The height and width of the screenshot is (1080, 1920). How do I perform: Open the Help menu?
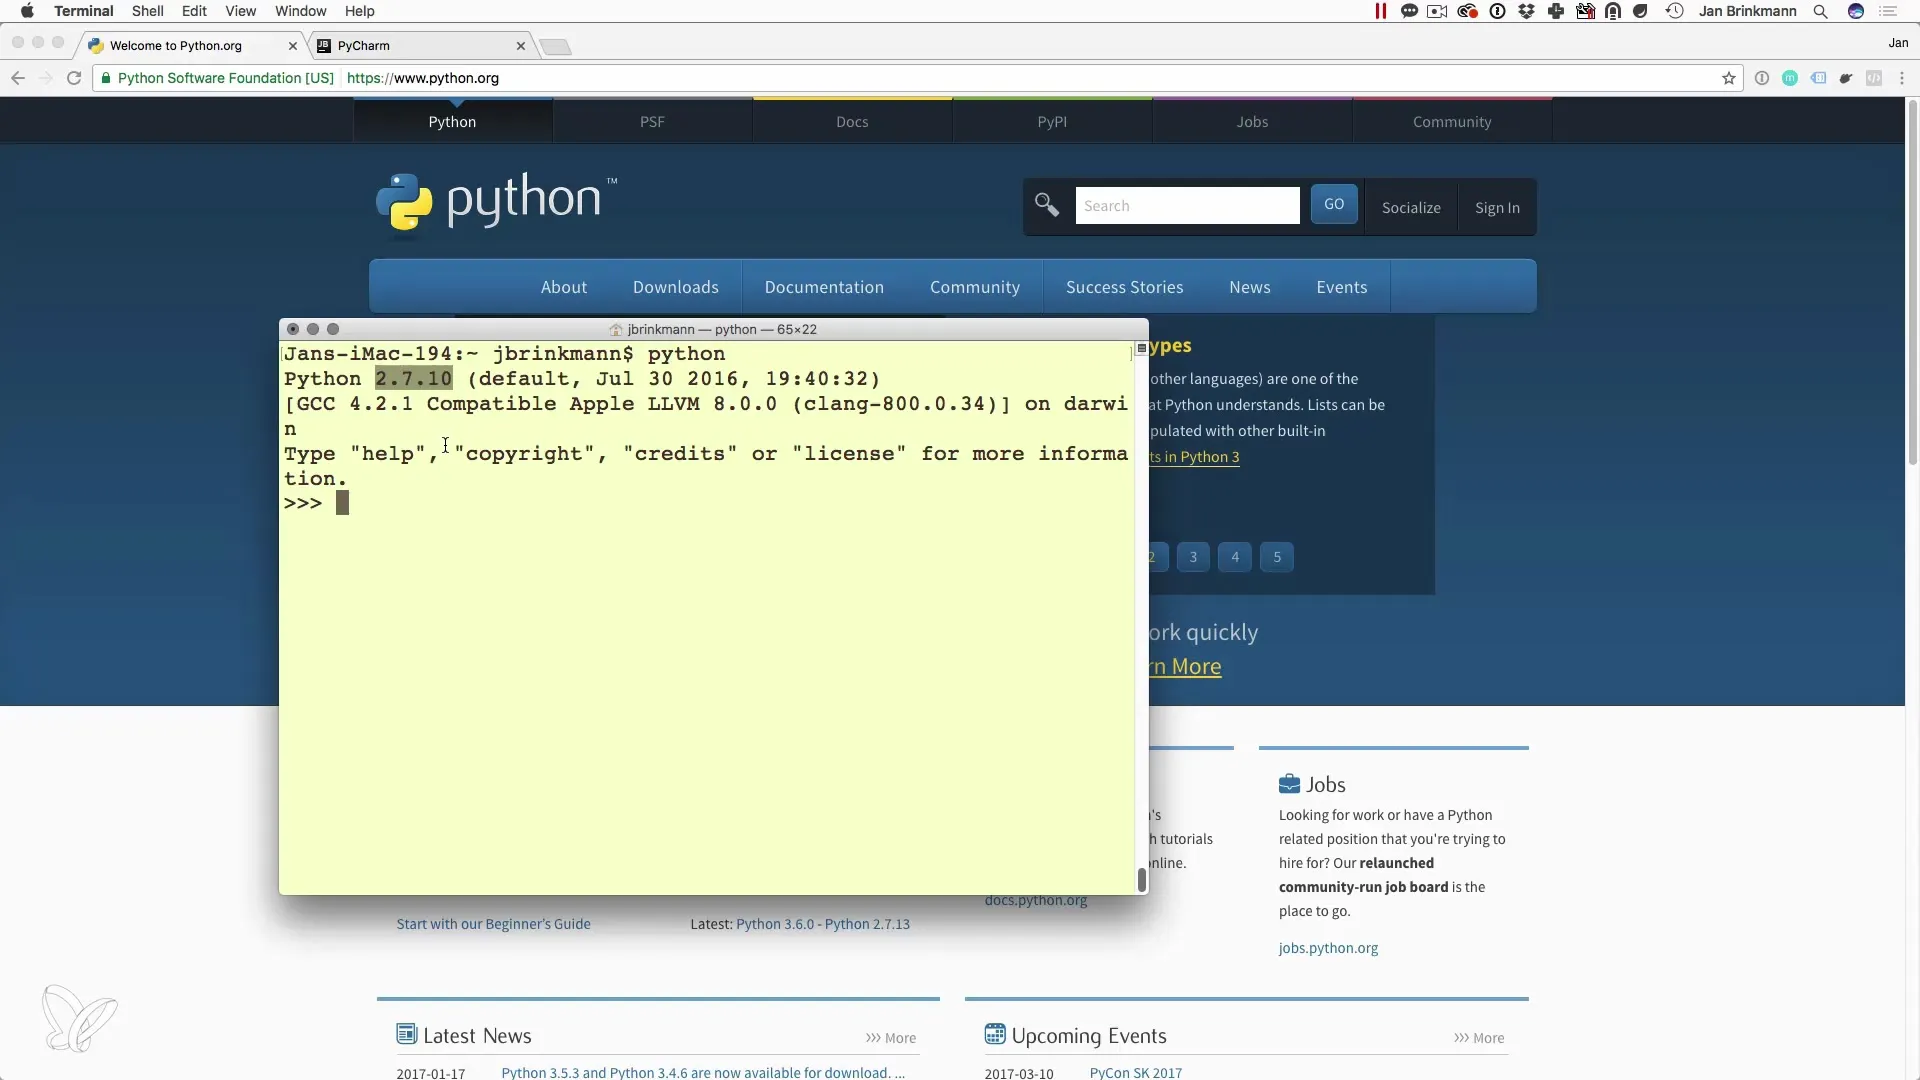359,11
